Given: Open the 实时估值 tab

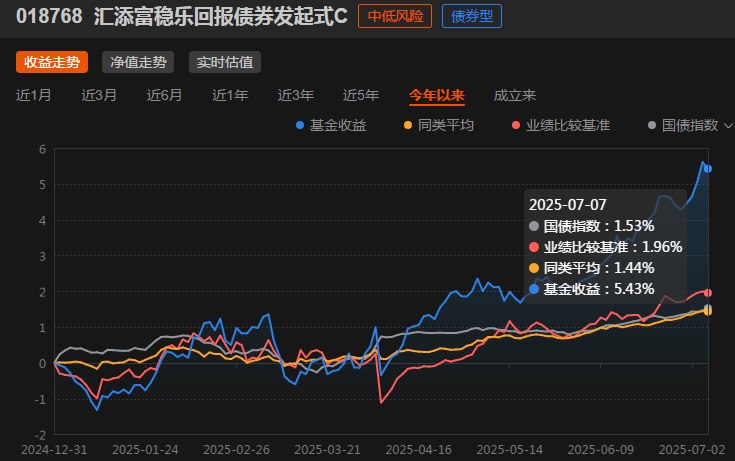Looking at the screenshot, I should 225,62.
